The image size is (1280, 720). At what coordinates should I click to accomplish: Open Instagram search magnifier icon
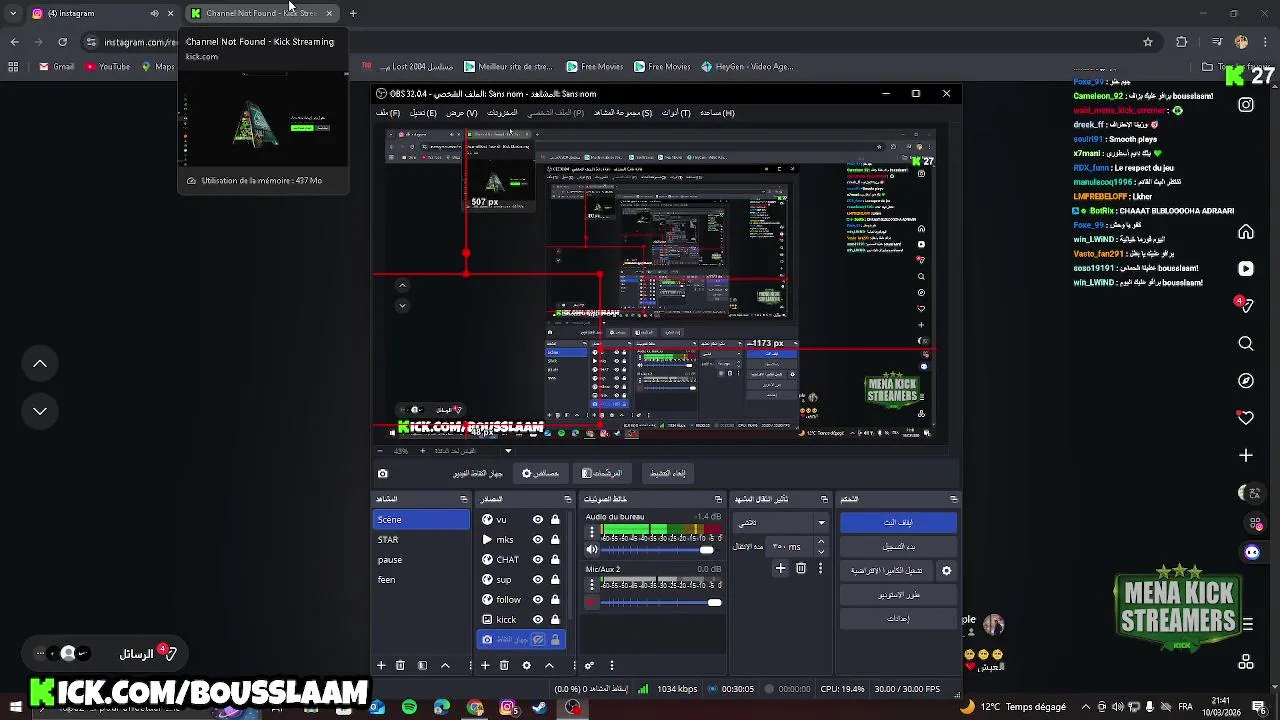(1246, 344)
